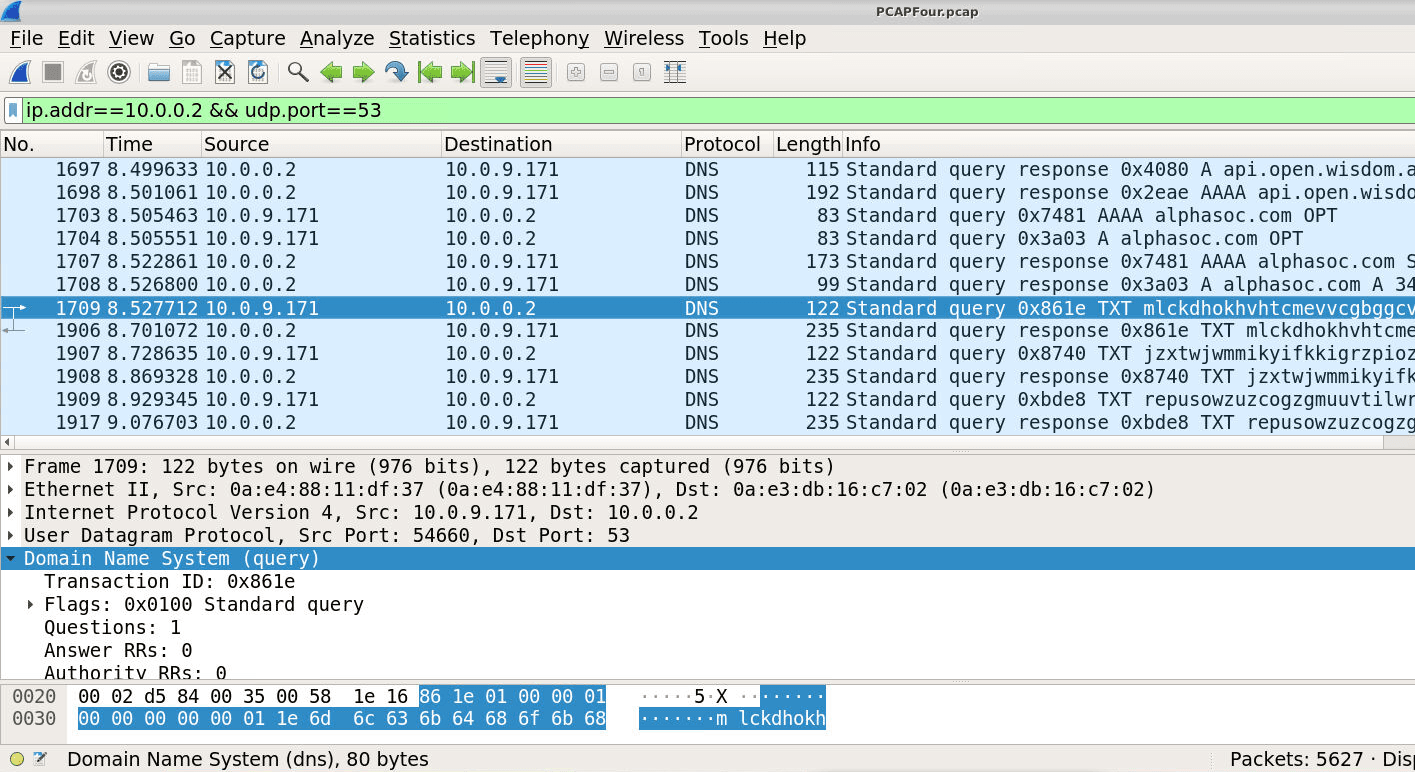
Task: Collapse the Domain Name System (query) section
Action: (11, 558)
